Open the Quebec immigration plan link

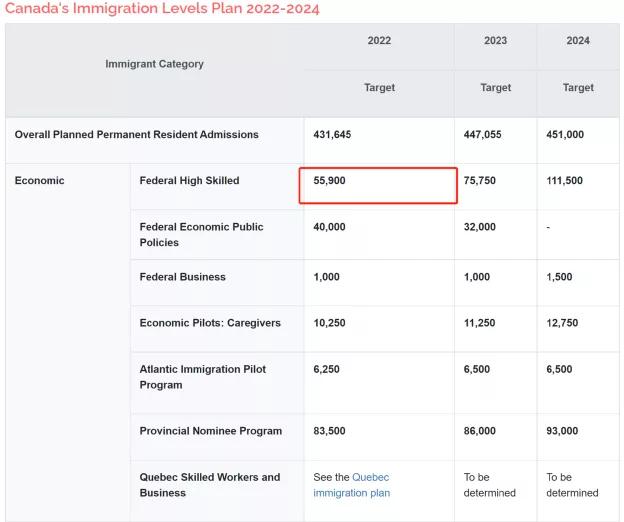(351, 485)
